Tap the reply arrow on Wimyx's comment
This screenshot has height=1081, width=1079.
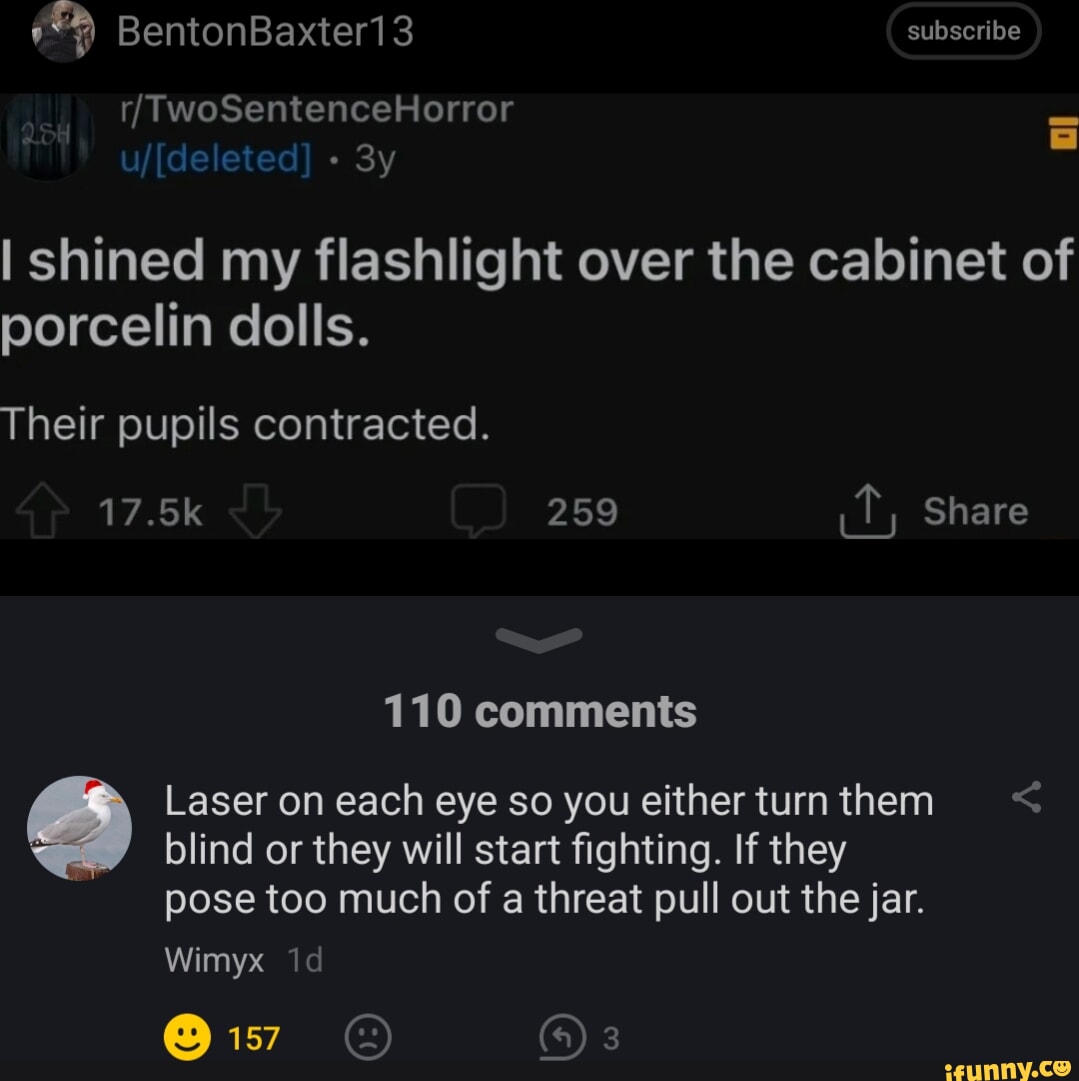pyautogui.click(x=560, y=1037)
